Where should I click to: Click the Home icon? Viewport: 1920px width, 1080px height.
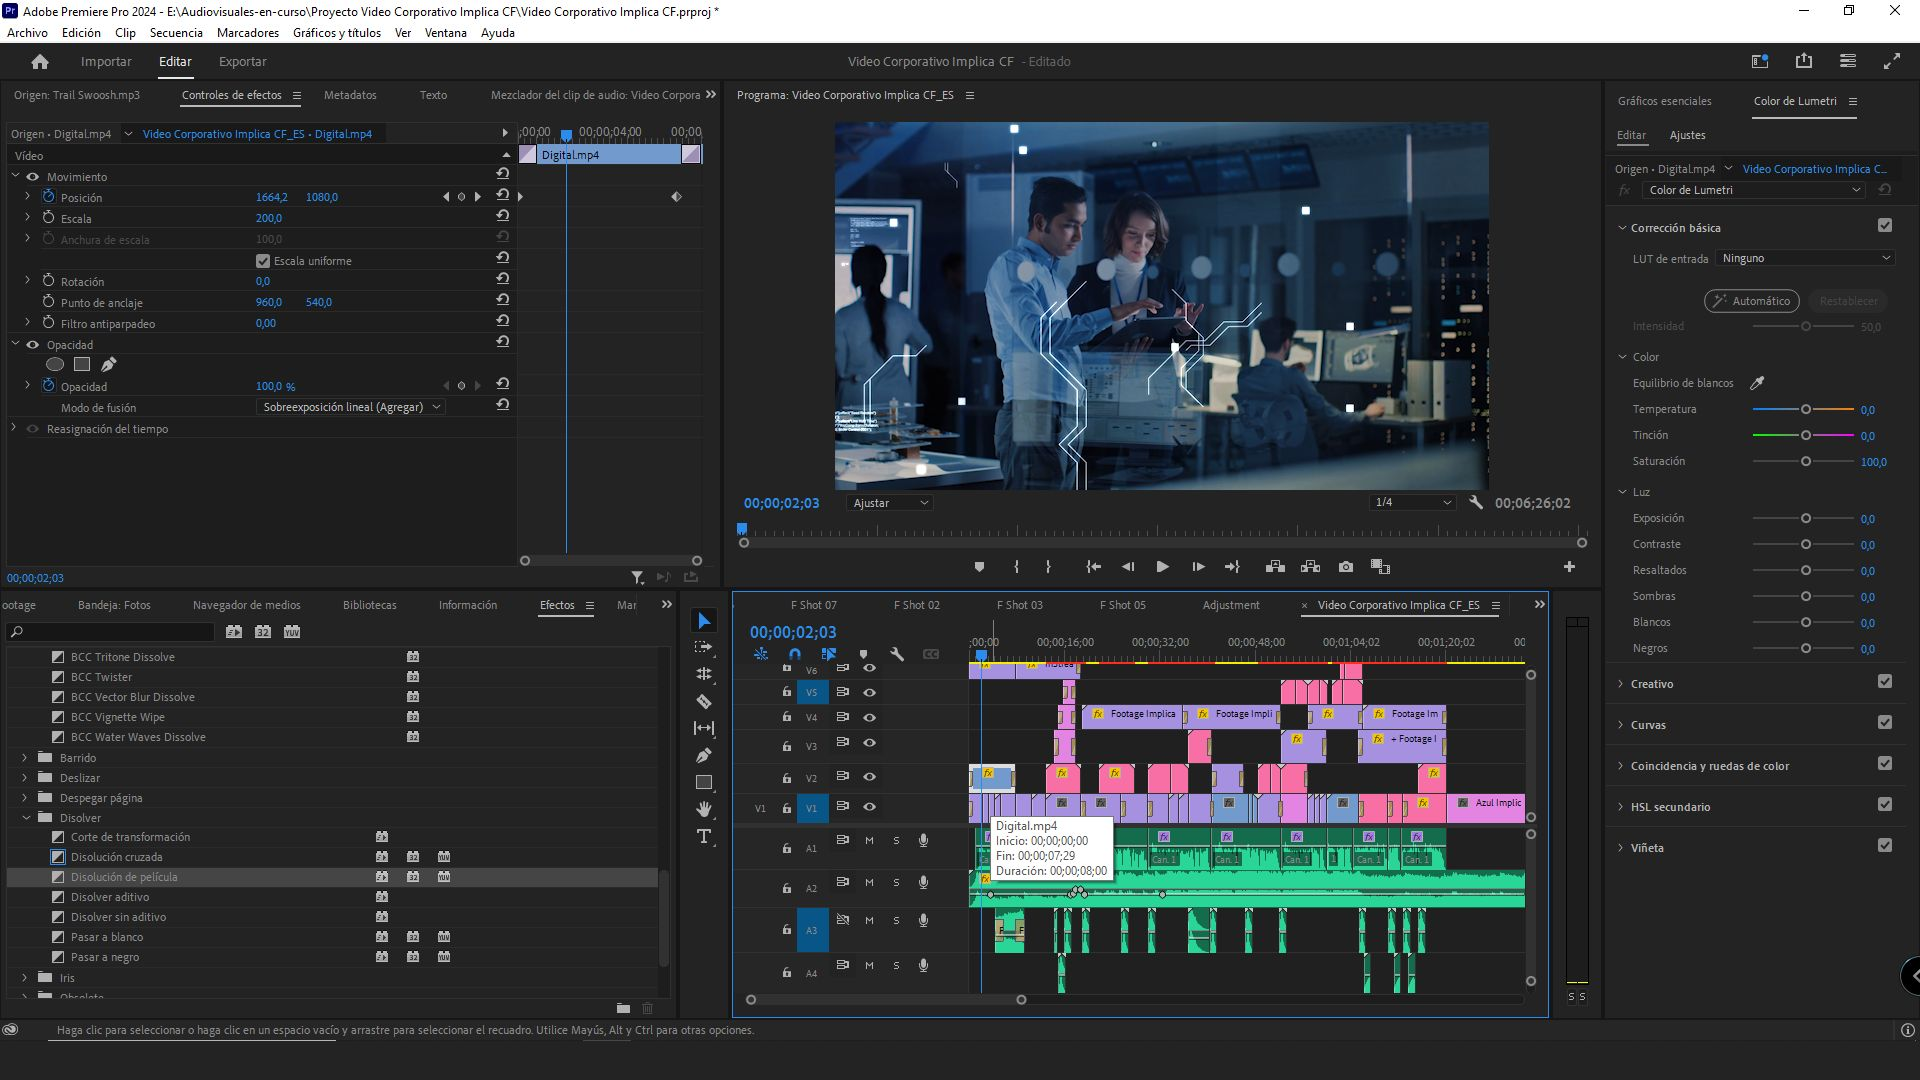40,62
